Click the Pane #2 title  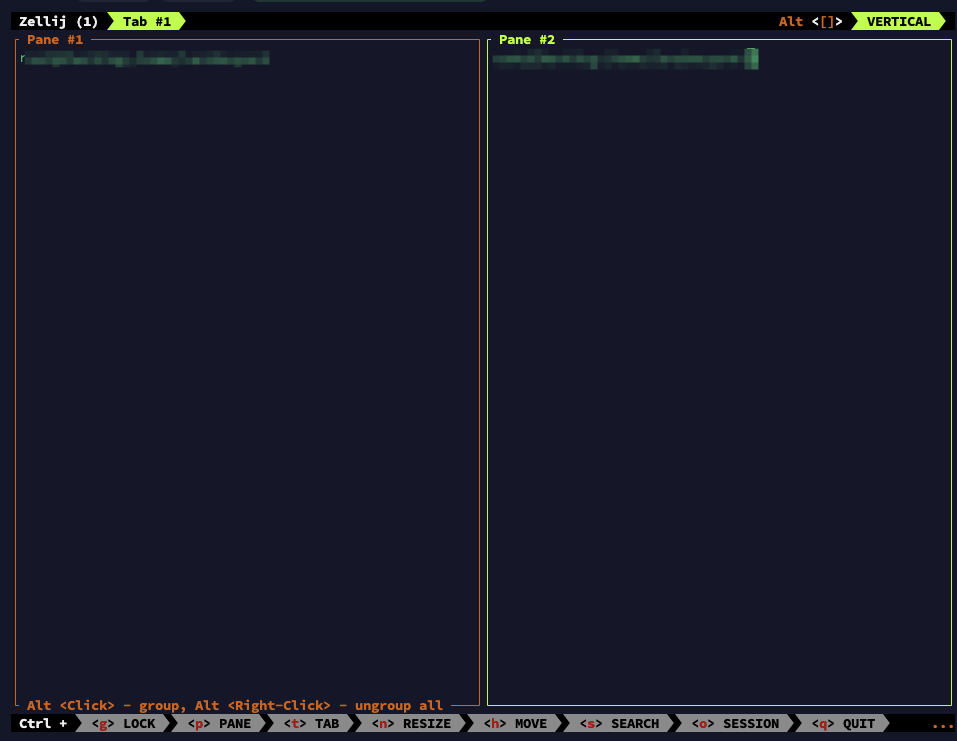point(526,40)
